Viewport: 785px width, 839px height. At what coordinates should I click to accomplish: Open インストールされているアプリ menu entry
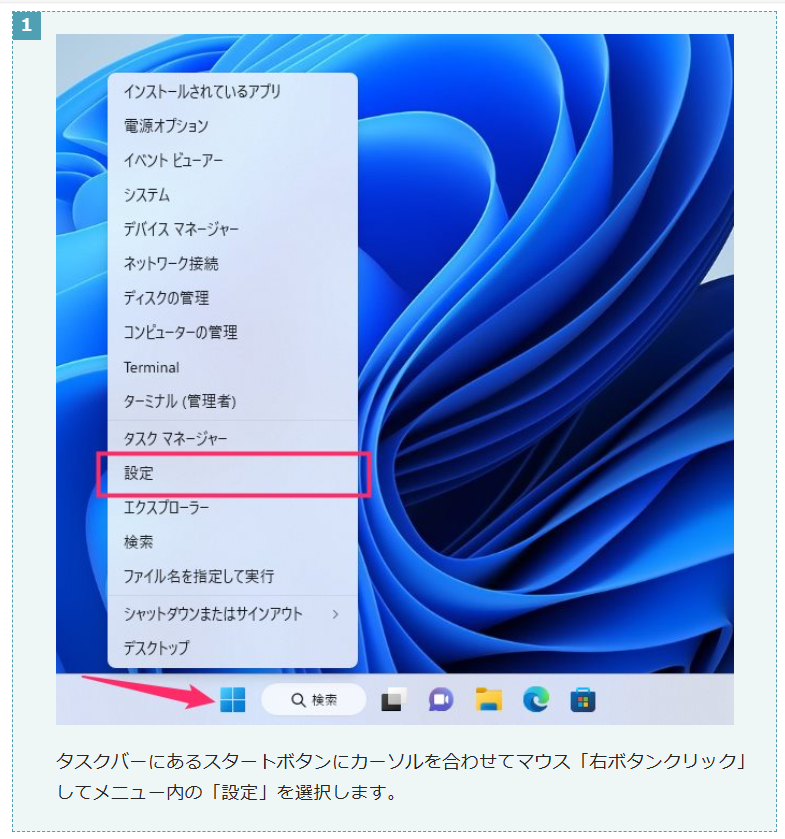tap(233, 92)
